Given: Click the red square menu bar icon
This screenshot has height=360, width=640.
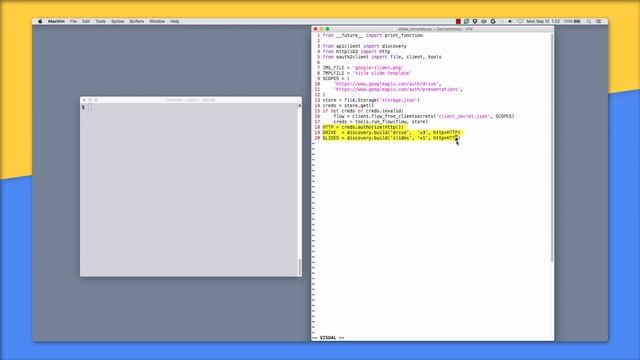Looking at the screenshot, I should coord(458,21).
